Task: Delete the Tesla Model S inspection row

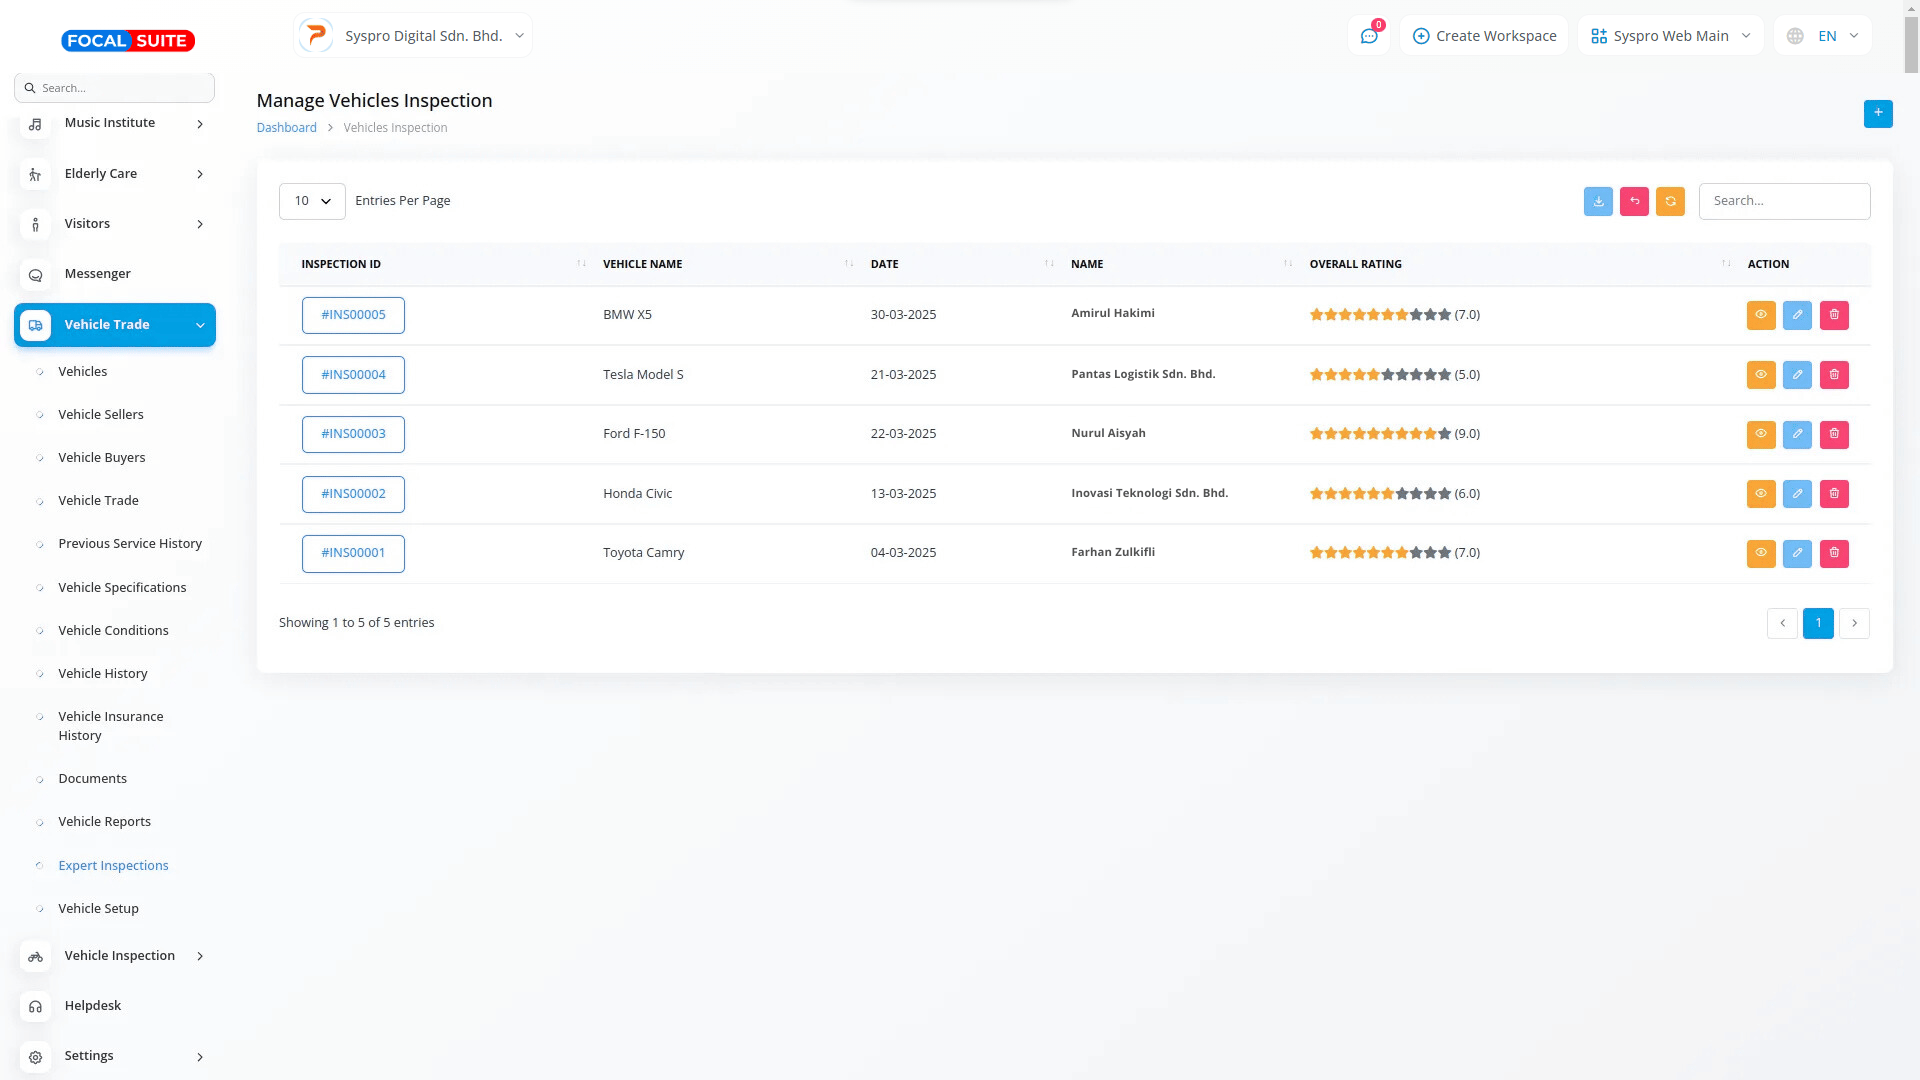Action: [x=1834, y=375]
